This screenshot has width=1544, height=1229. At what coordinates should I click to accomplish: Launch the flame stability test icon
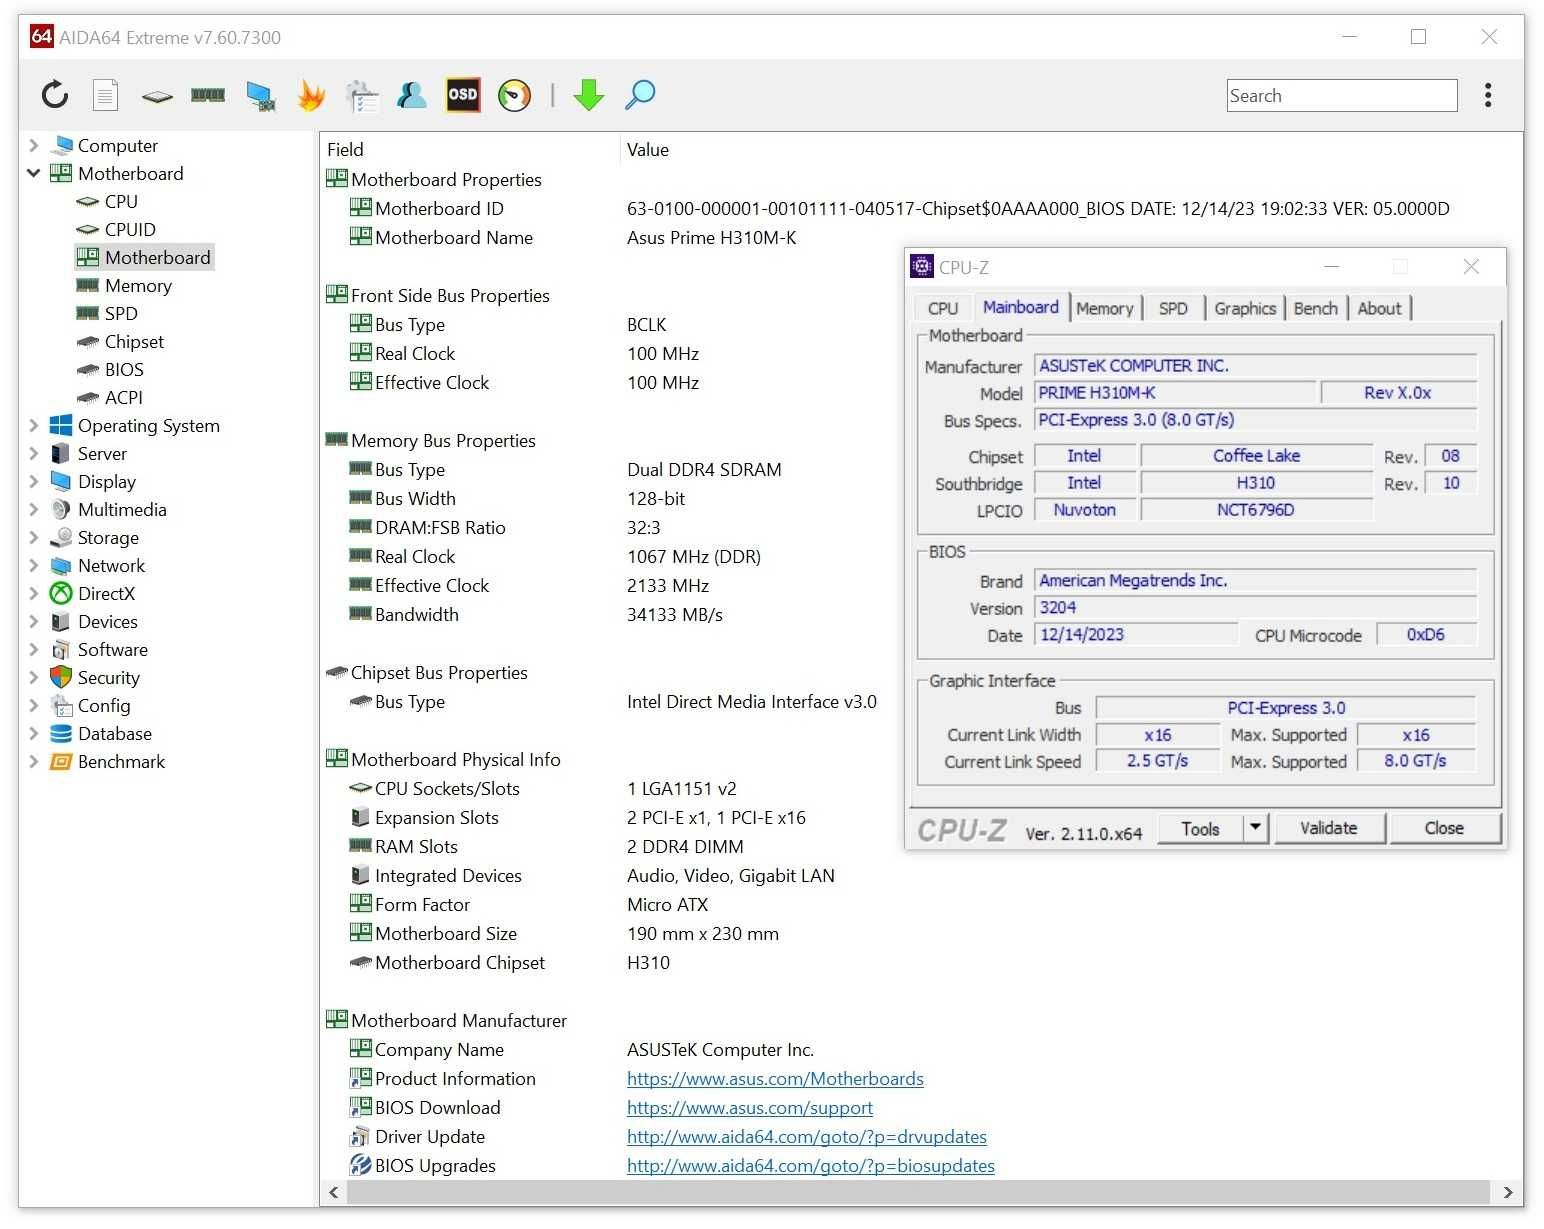point(311,95)
